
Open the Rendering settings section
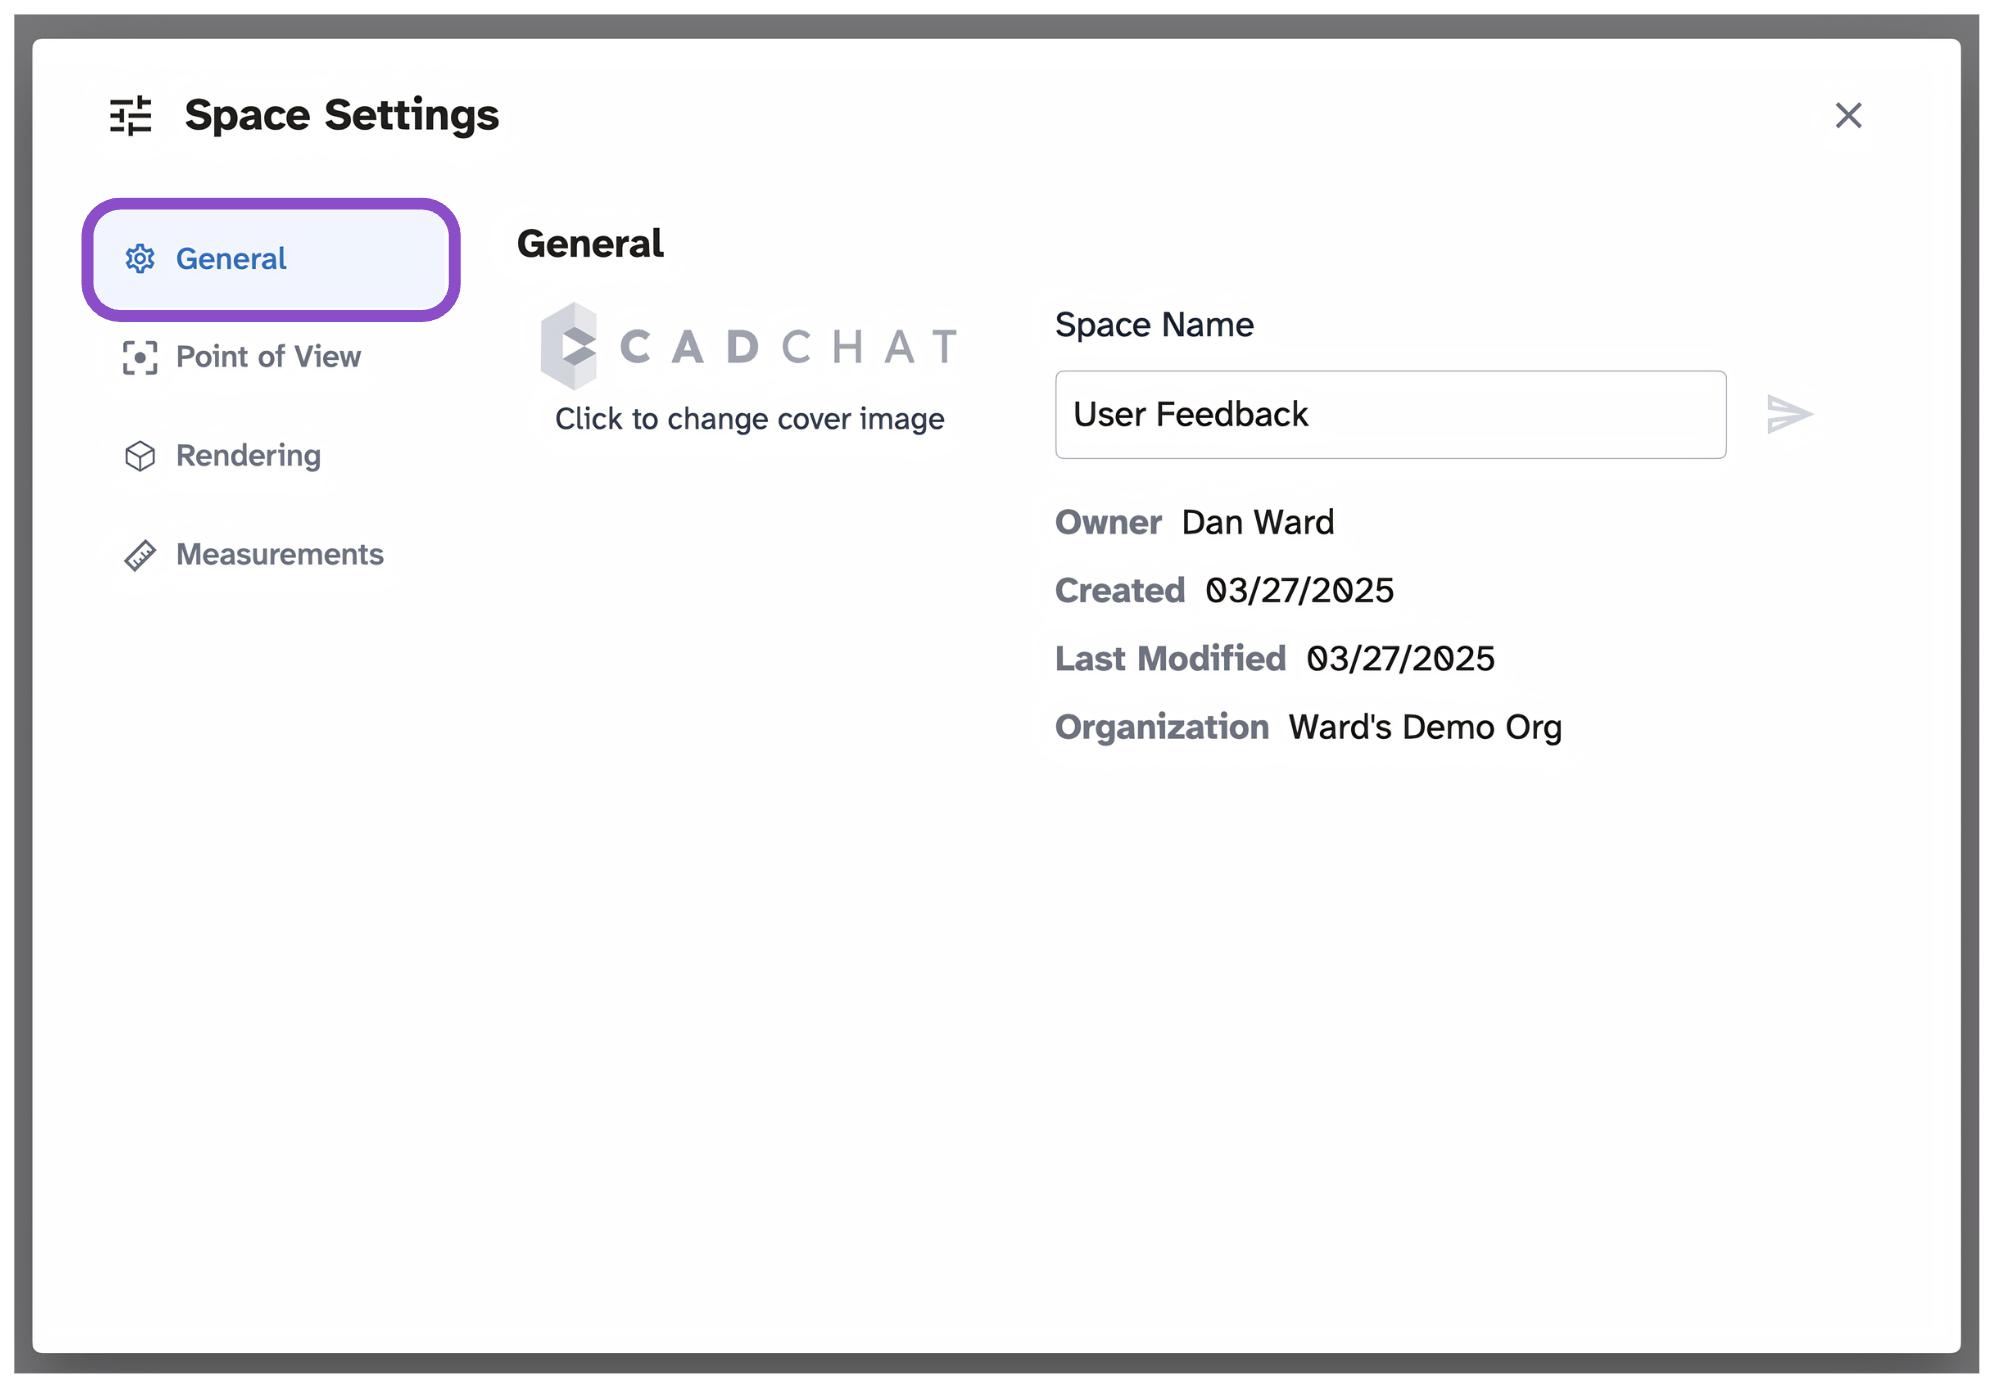[222, 456]
